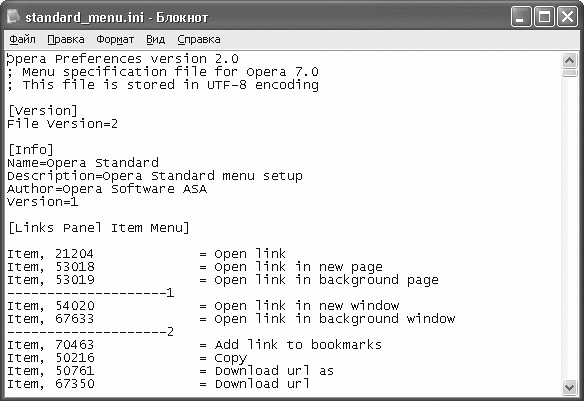Click the scrollbar down arrow
The width and height of the screenshot is (584, 401).
(x=569, y=387)
